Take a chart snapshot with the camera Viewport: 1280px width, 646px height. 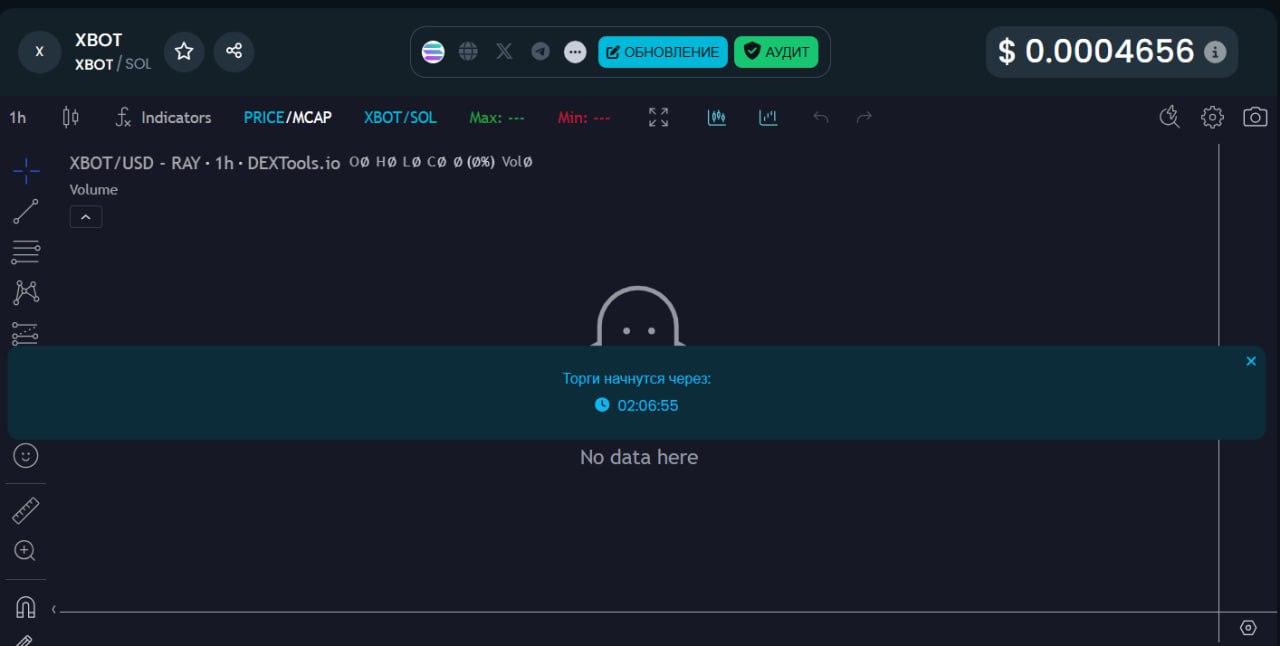pyautogui.click(x=1255, y=117)
